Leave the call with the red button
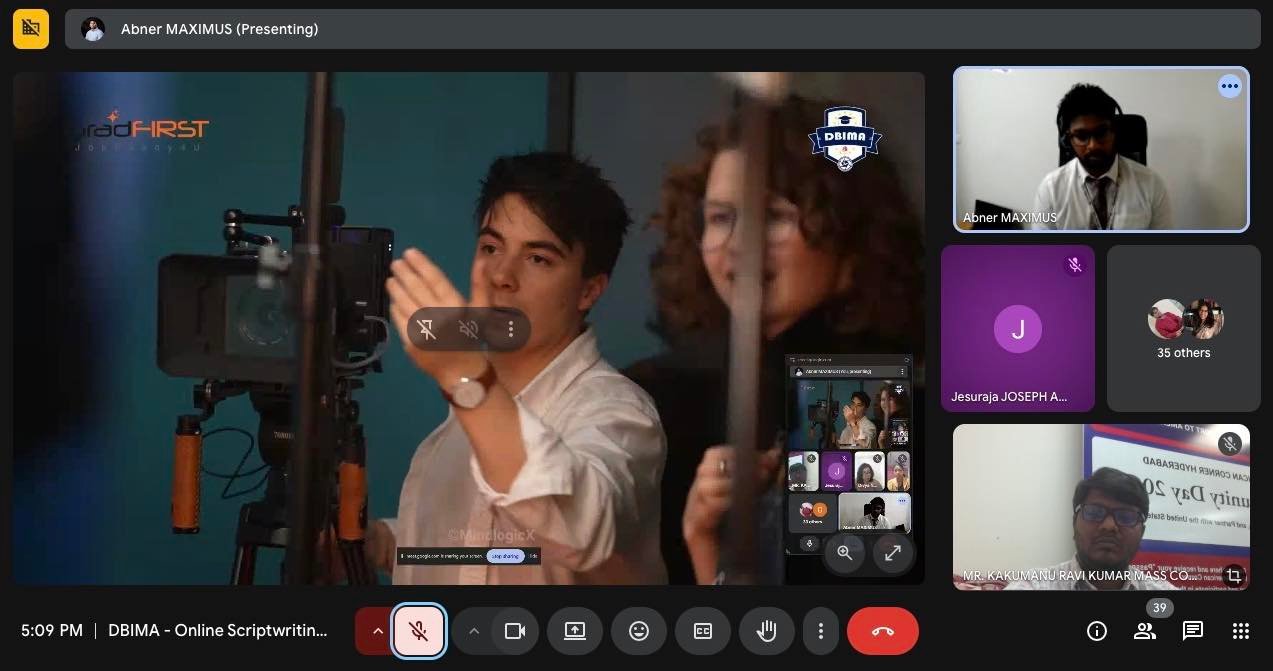 [882, 631]
